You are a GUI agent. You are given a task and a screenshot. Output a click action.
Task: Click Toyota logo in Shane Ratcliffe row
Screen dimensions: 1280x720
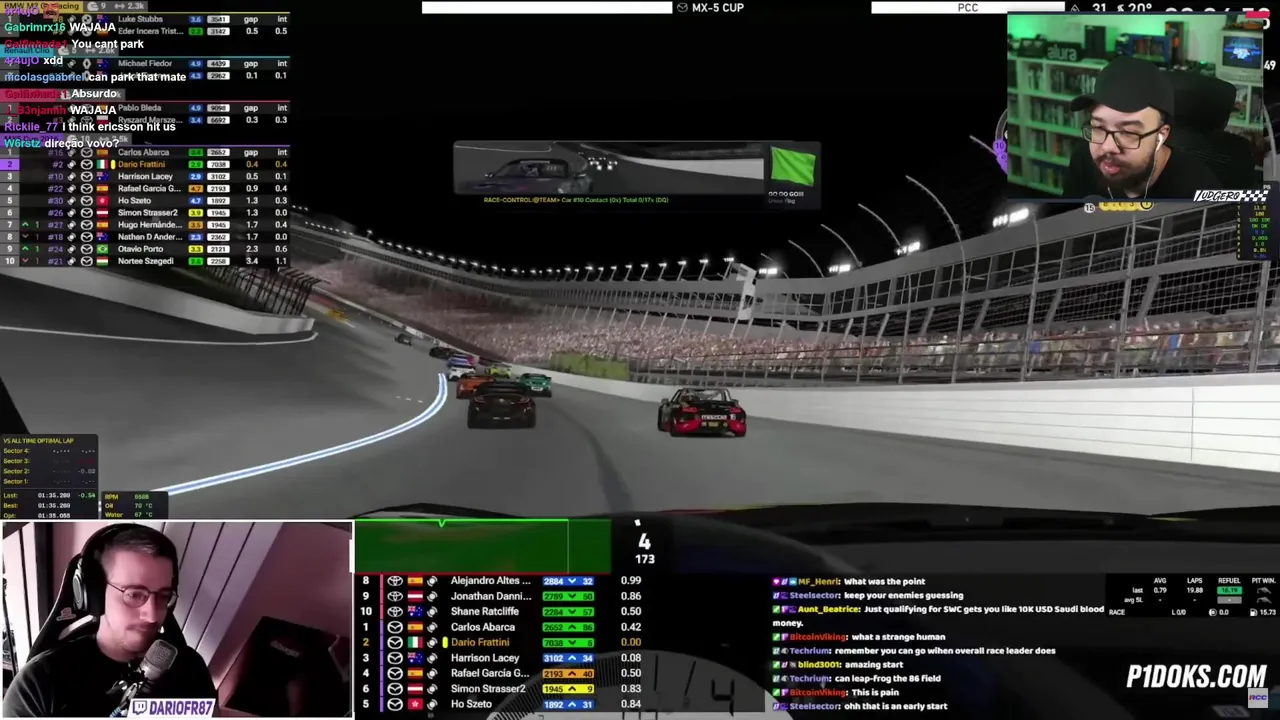[395, 612]
